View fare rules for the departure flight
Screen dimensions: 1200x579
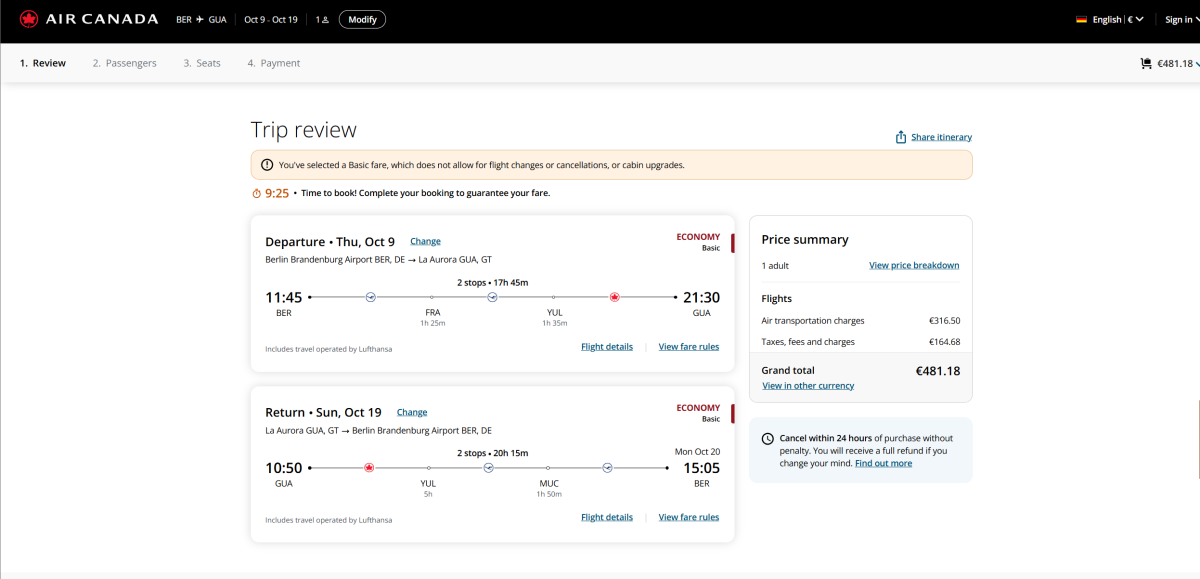point(688,347)
